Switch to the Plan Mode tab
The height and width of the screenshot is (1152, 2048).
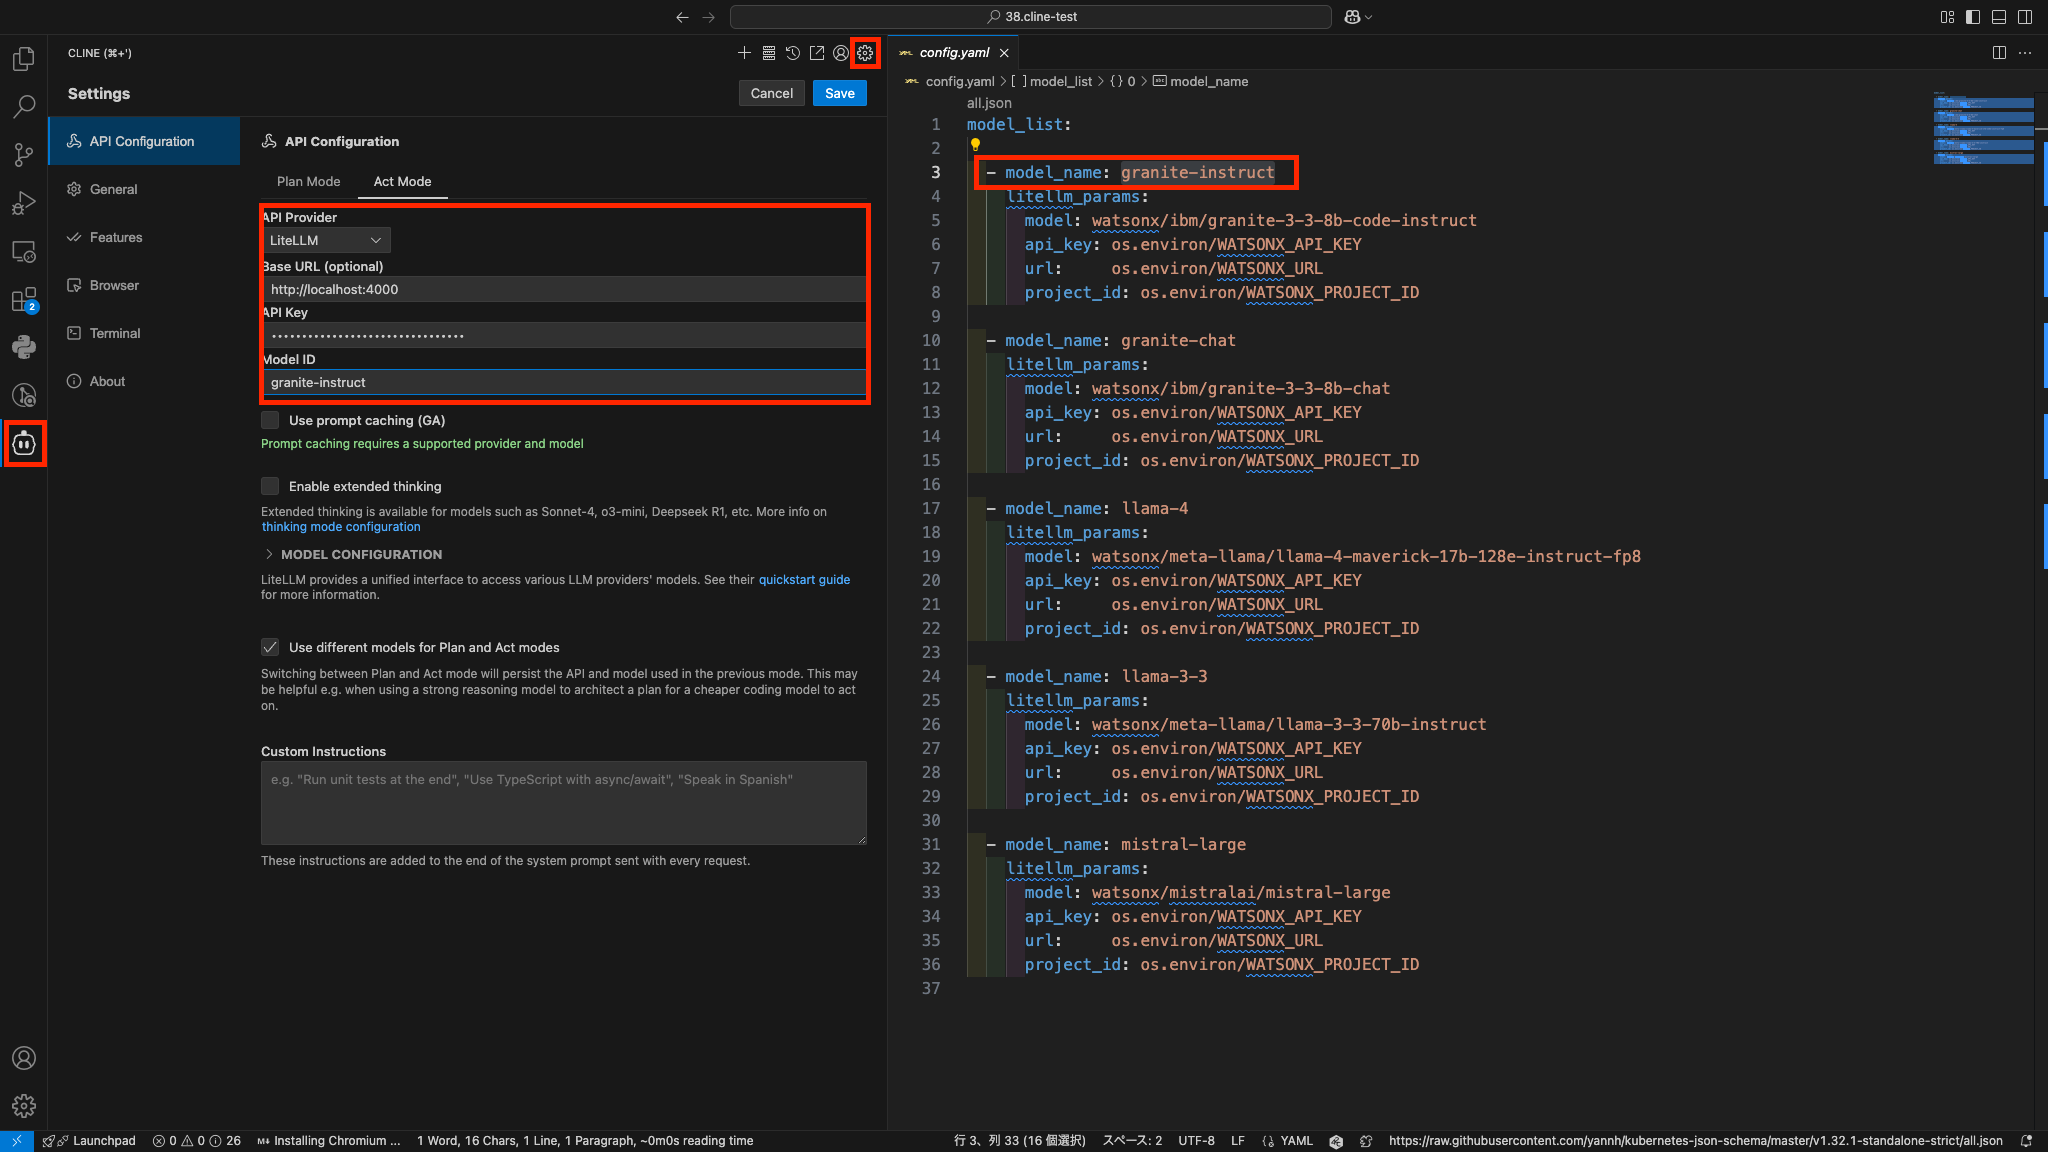pyautogui.click(x=307, y=181)
